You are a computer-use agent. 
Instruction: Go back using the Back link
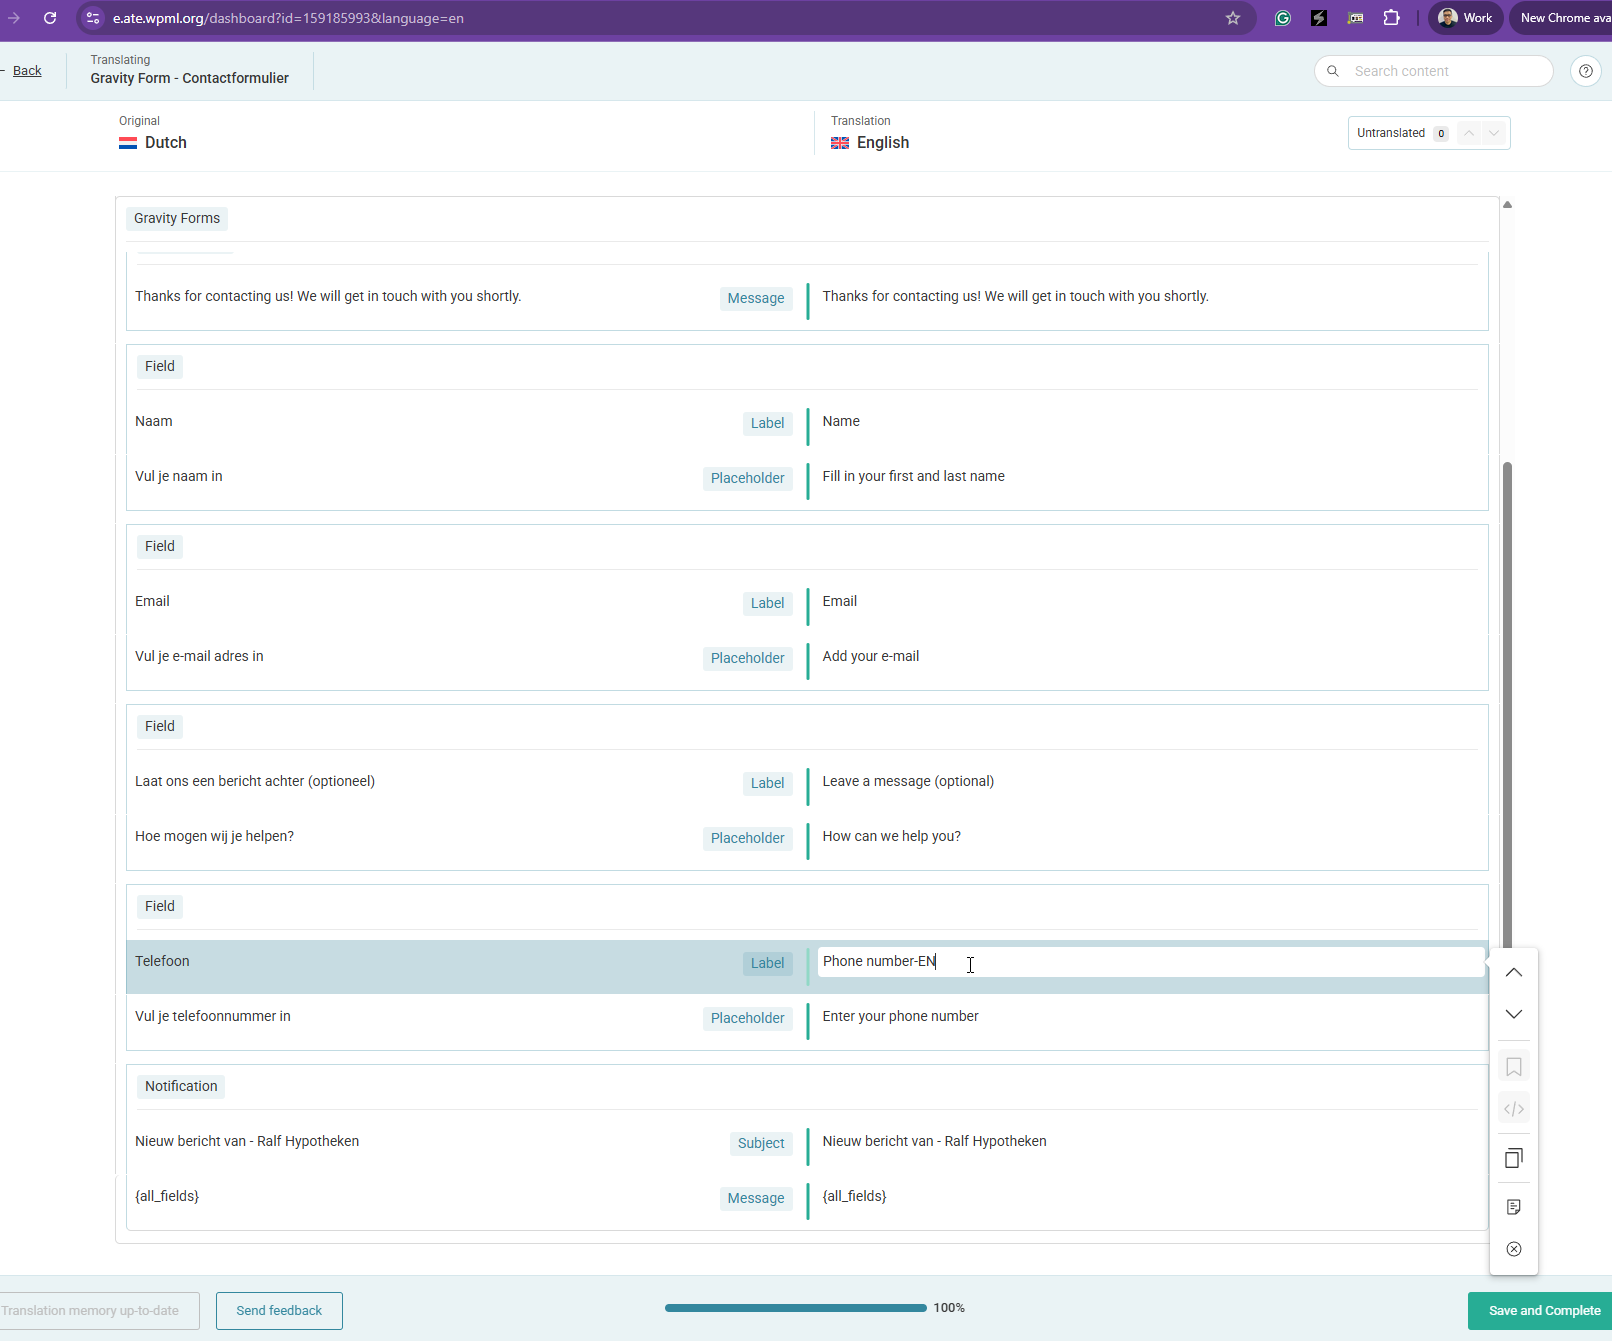point(27,71)
